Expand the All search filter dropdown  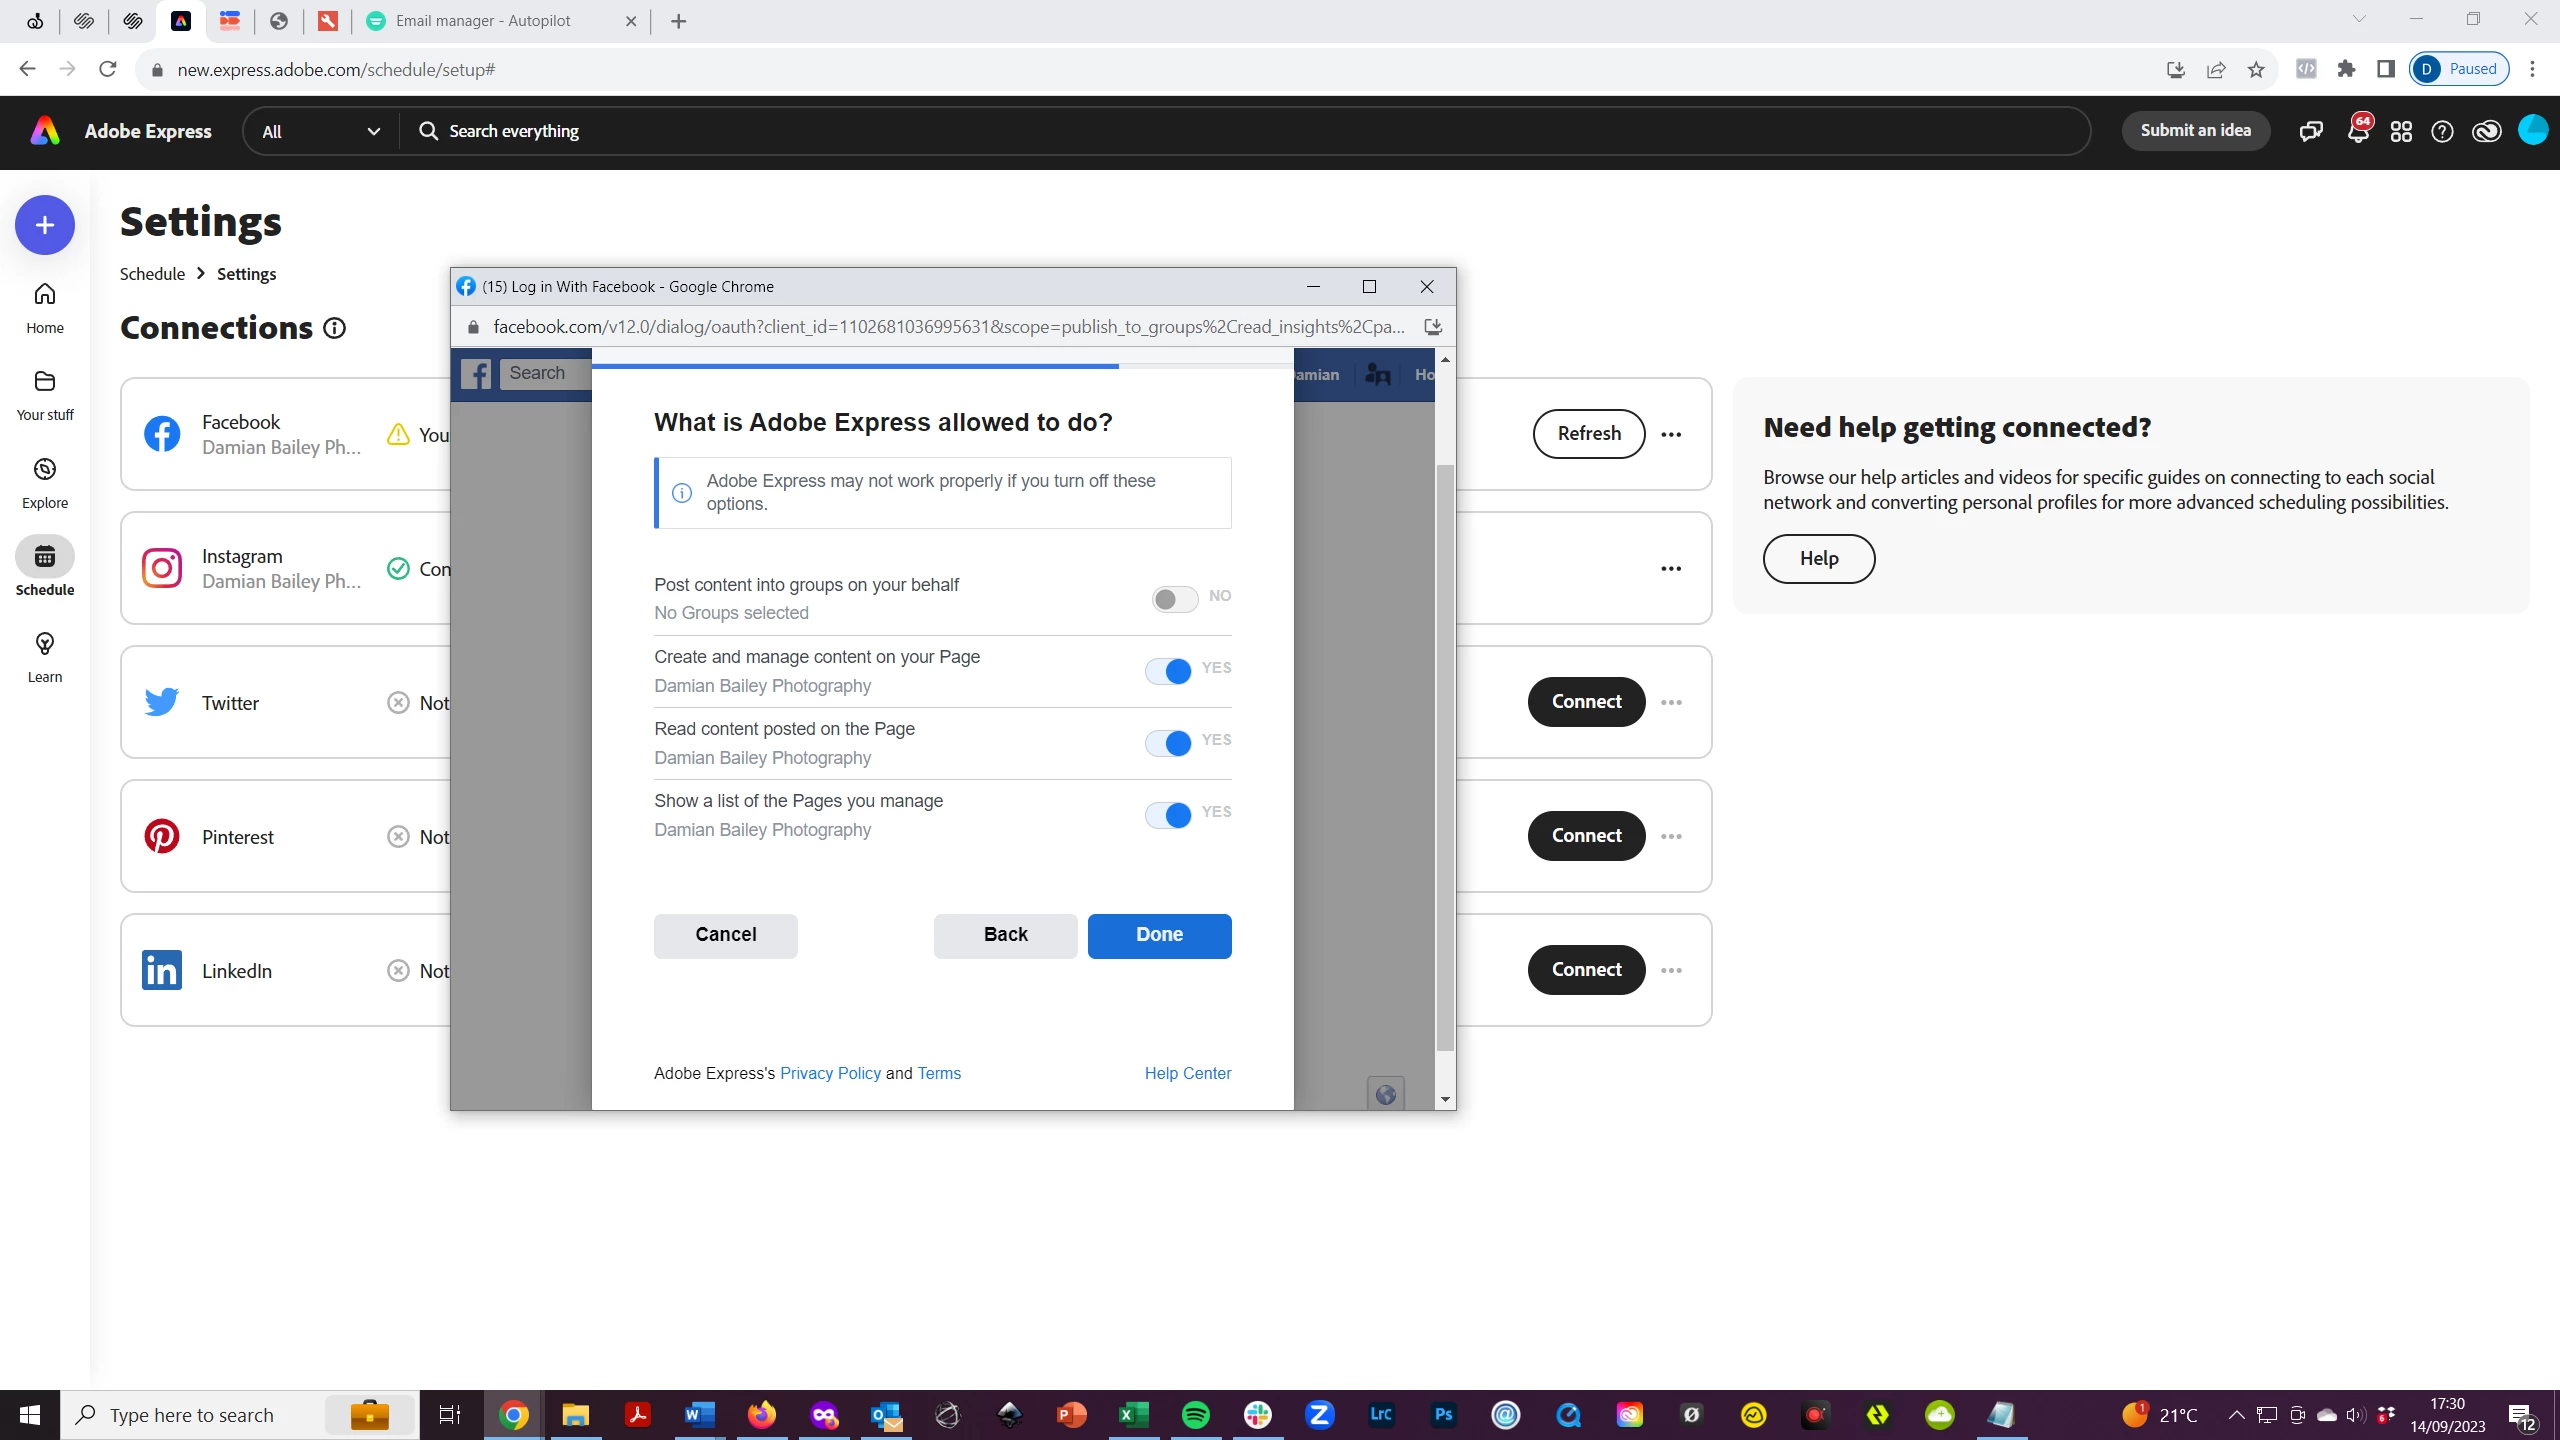[320, 131]
